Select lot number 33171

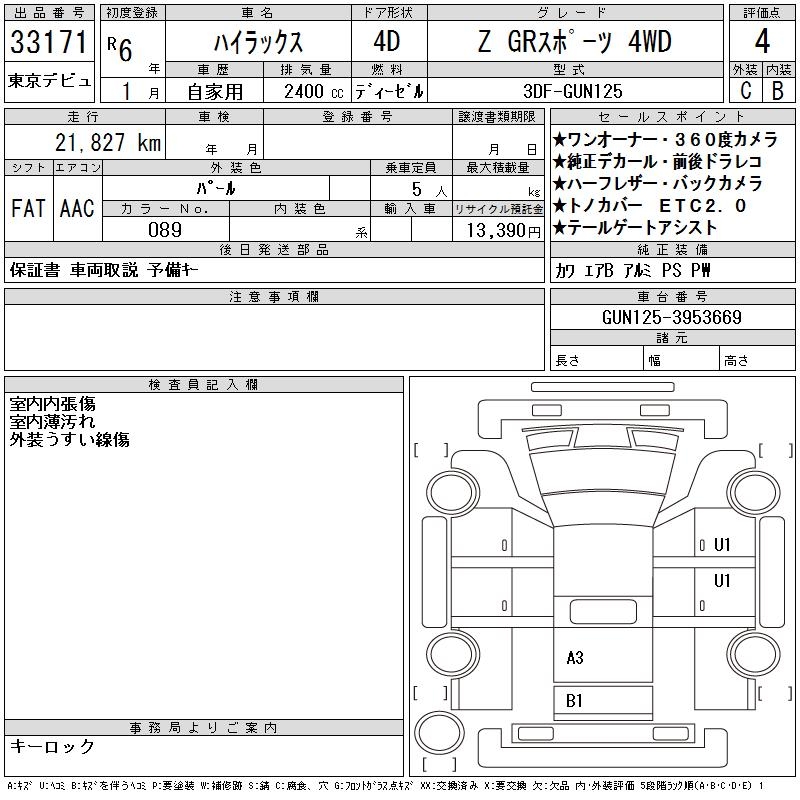click(x=49, y=42)
